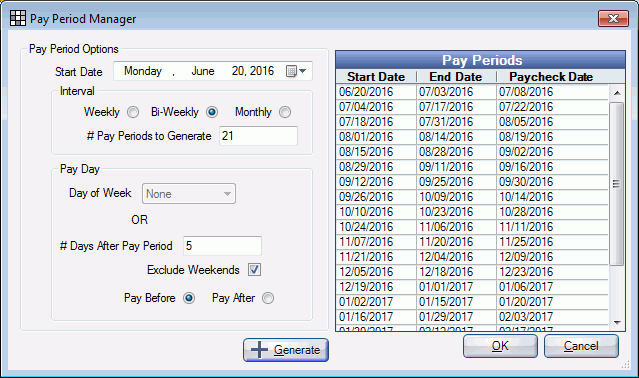Select paycheck date cell 09/16/2016
This screenshot has height=378, width=639.
pyautogui.click(x=553, y=167)
